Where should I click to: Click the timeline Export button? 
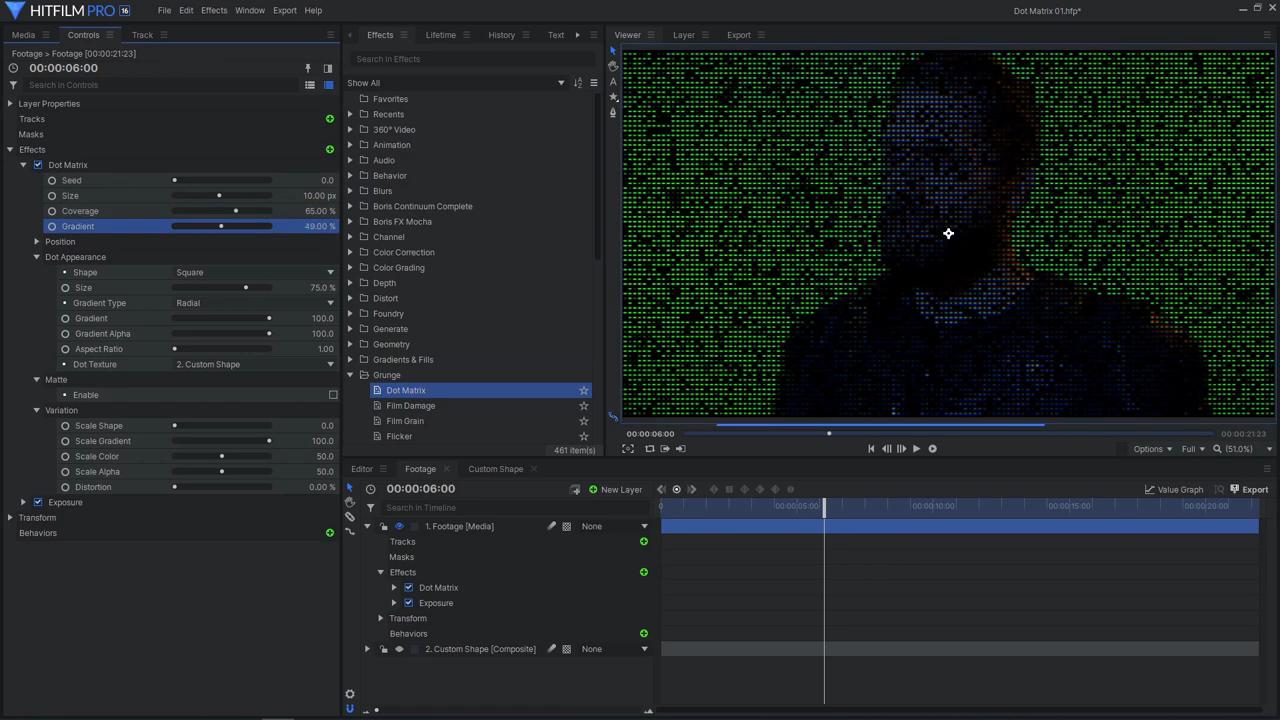coord(1249,490)
